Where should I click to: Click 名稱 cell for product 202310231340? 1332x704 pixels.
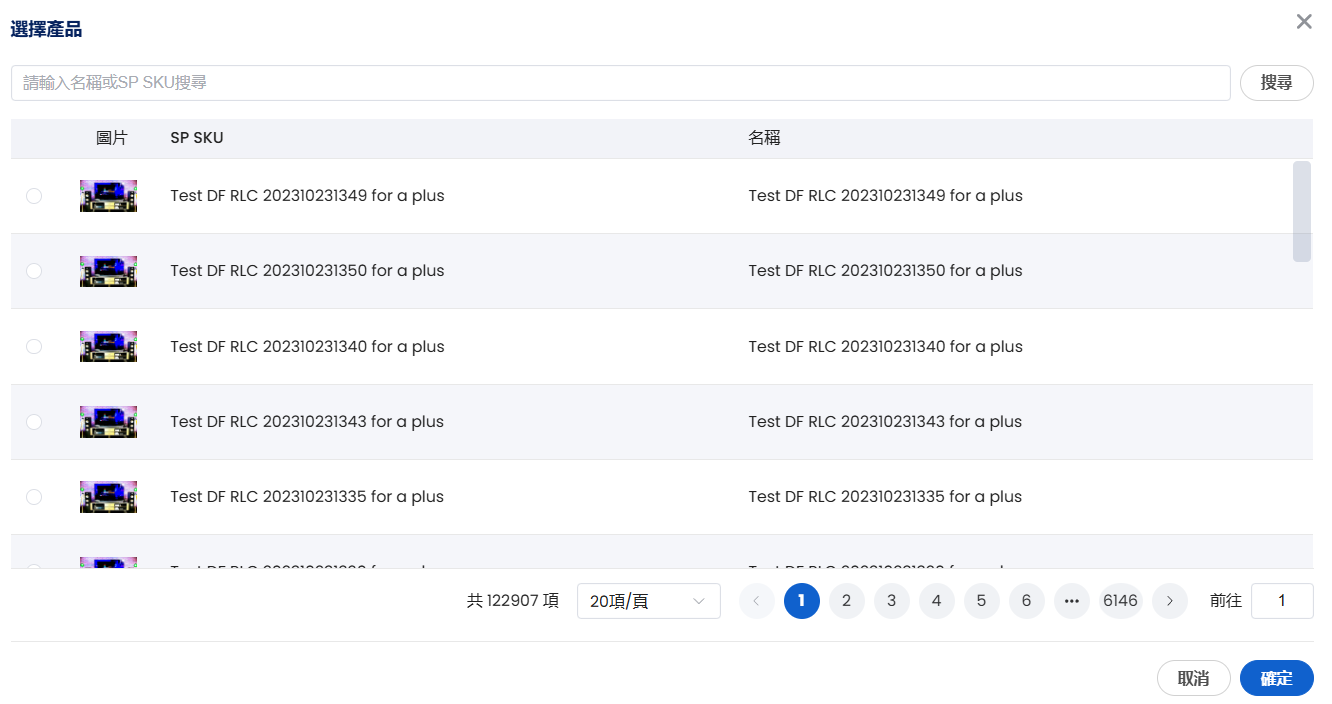click(x=885, y=347)
